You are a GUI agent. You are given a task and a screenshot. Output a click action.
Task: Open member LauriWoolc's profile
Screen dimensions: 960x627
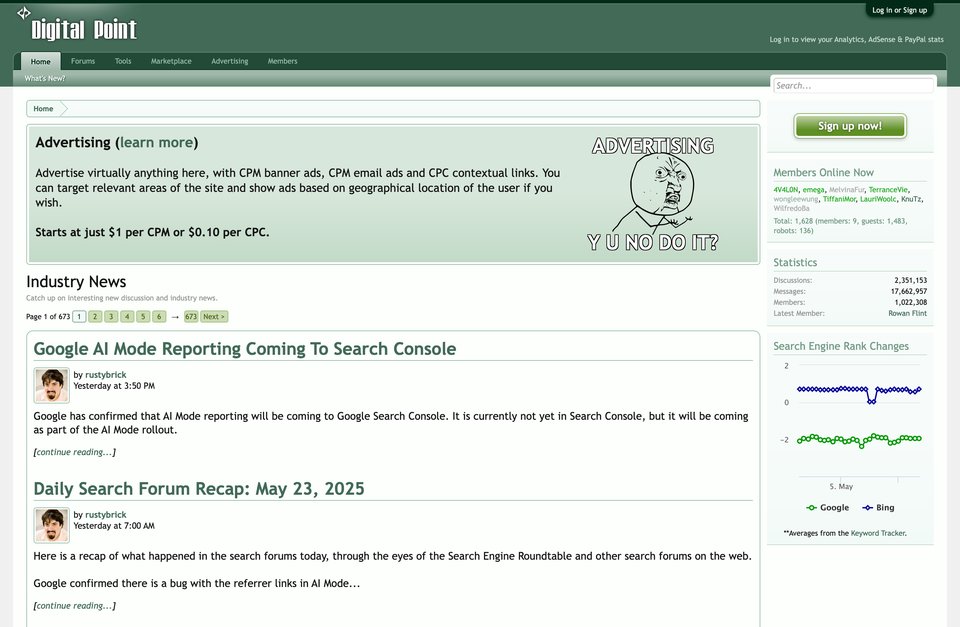click(x=877, y=199)
